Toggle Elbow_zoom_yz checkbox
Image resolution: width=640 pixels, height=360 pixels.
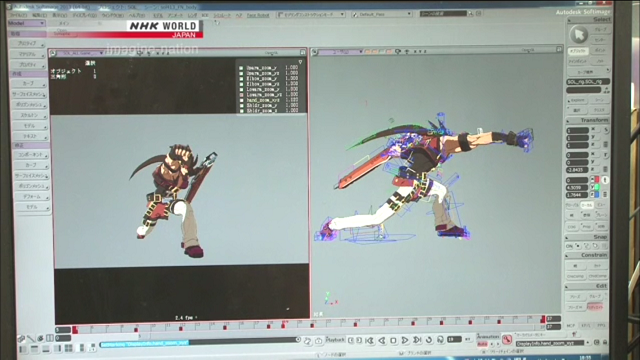pyautogui.click(x=241, y=84)
